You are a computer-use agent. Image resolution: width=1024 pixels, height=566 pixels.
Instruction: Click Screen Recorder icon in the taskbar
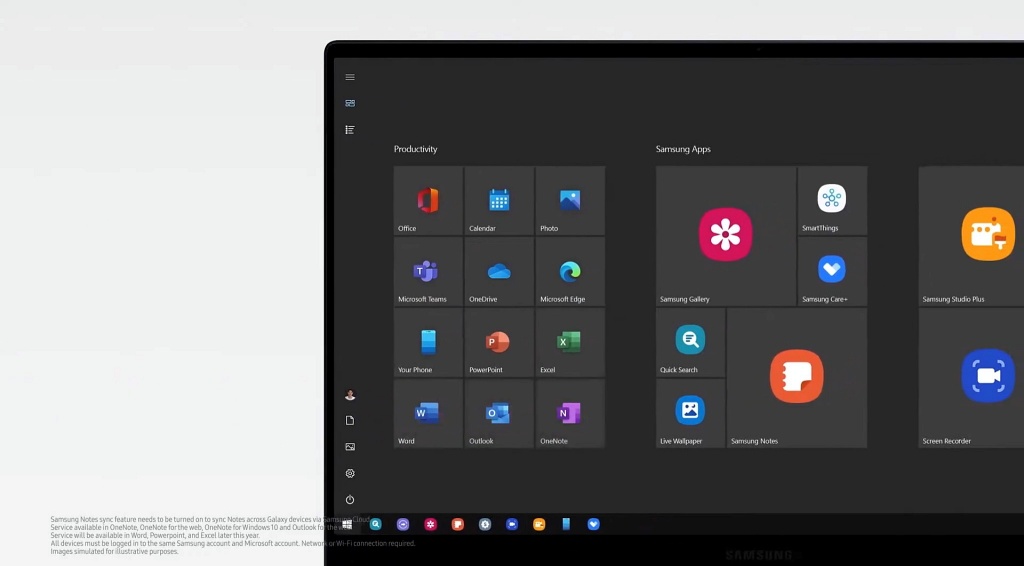[x=512, y=524]
